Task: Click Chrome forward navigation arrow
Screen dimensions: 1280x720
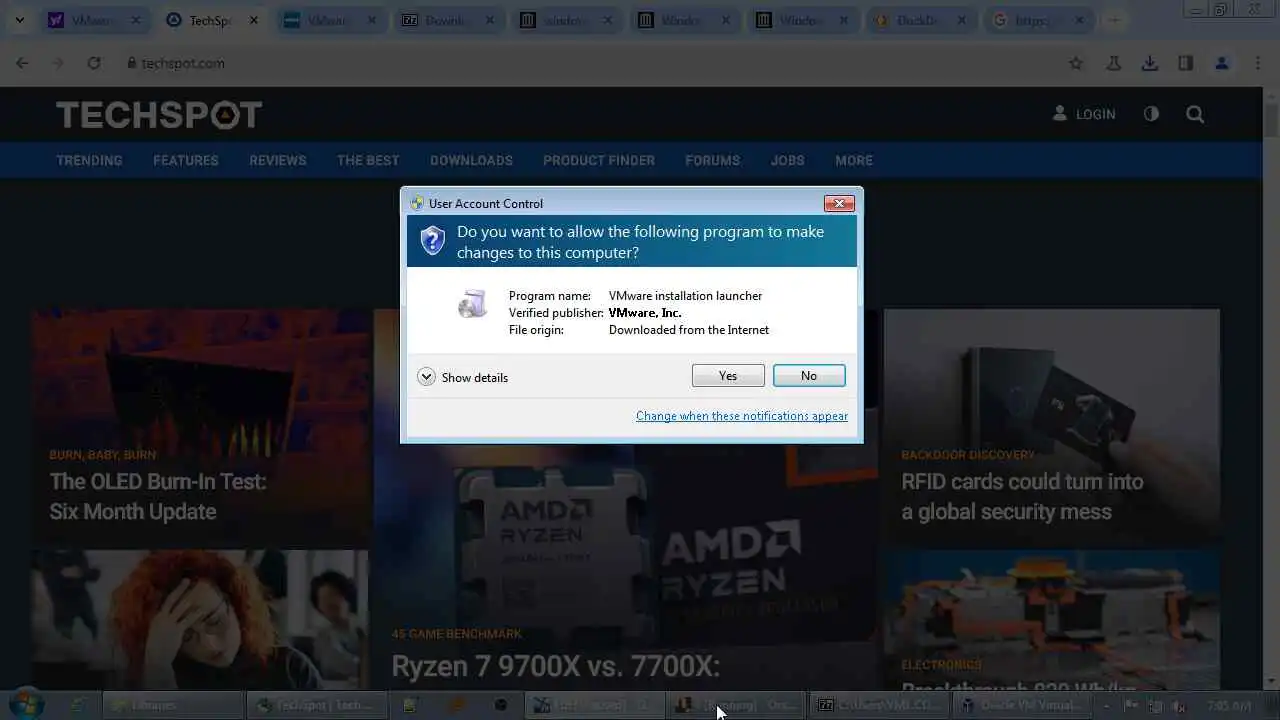Action: tap(58, 63)
